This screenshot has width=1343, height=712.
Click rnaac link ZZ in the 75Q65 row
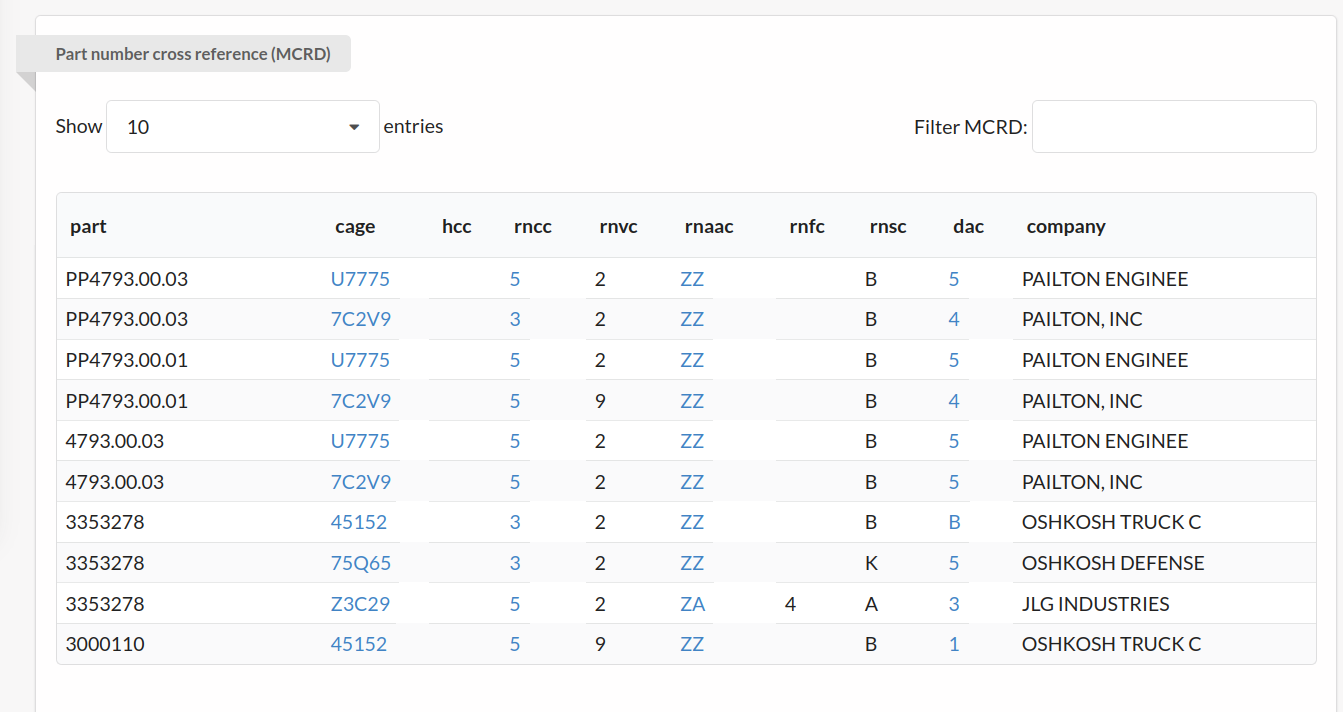click(692, 563)
